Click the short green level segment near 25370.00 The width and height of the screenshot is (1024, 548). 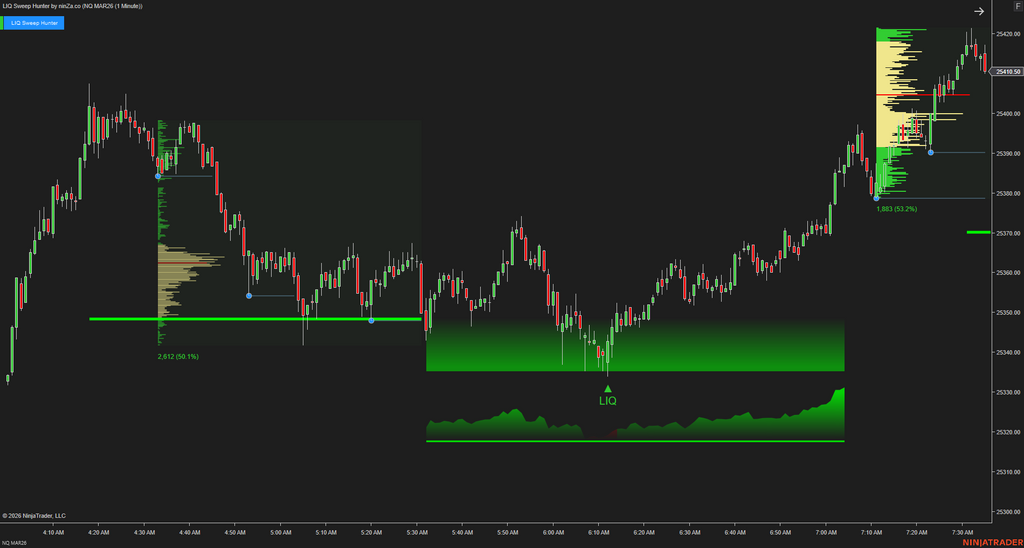pyautogui.click(x=979, y=232)
